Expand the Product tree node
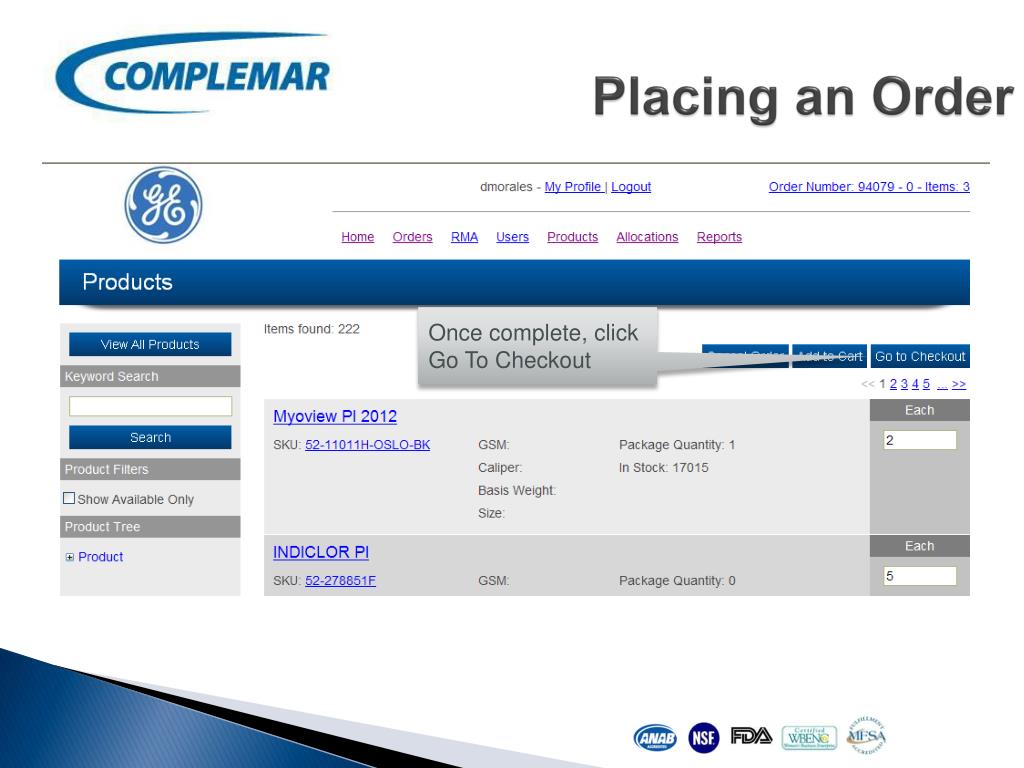Screen dimensions: 1024x768 pos(70,557)
